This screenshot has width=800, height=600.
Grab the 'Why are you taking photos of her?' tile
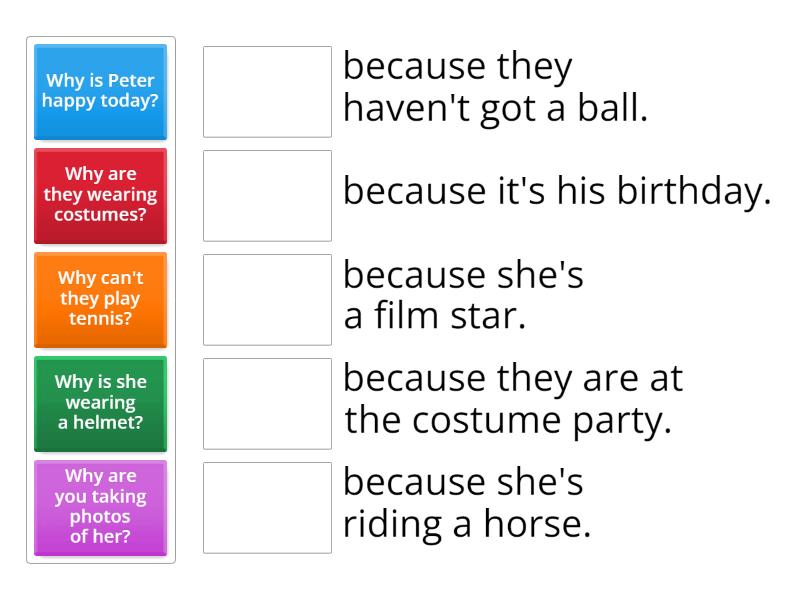[x=101, y=508]
